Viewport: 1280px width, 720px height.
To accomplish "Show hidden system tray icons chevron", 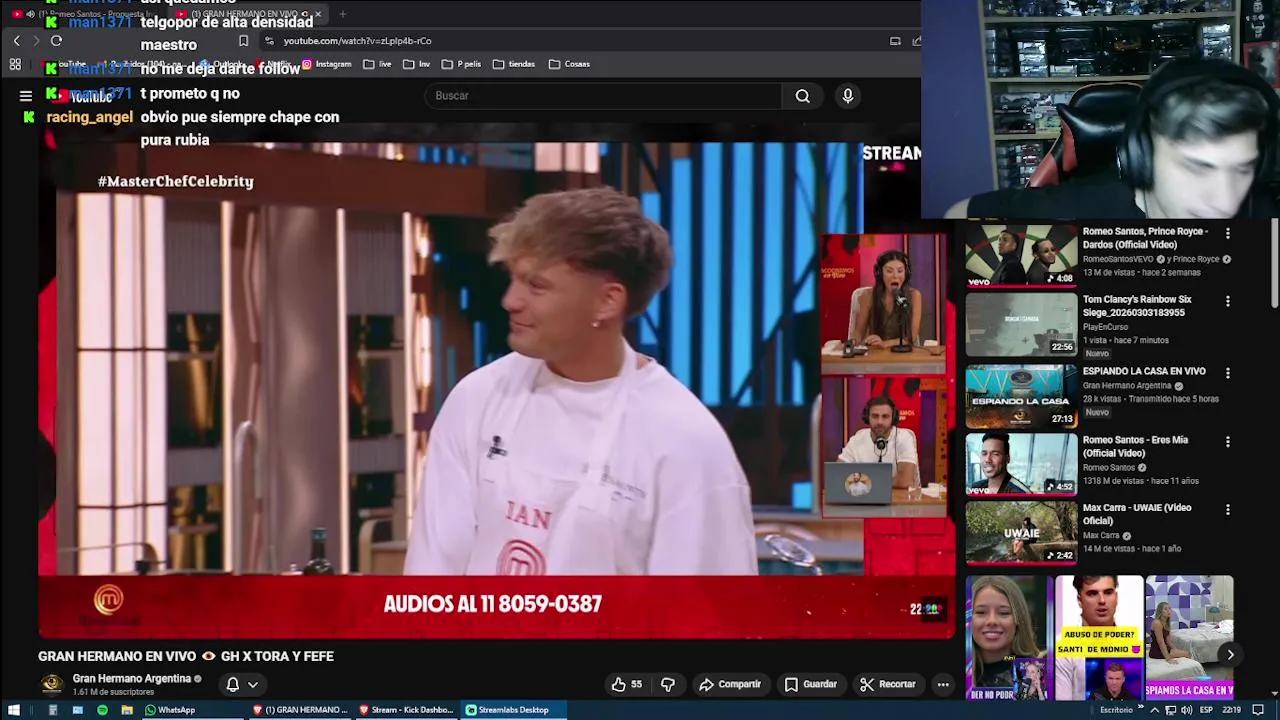I will coord(1154,710).
